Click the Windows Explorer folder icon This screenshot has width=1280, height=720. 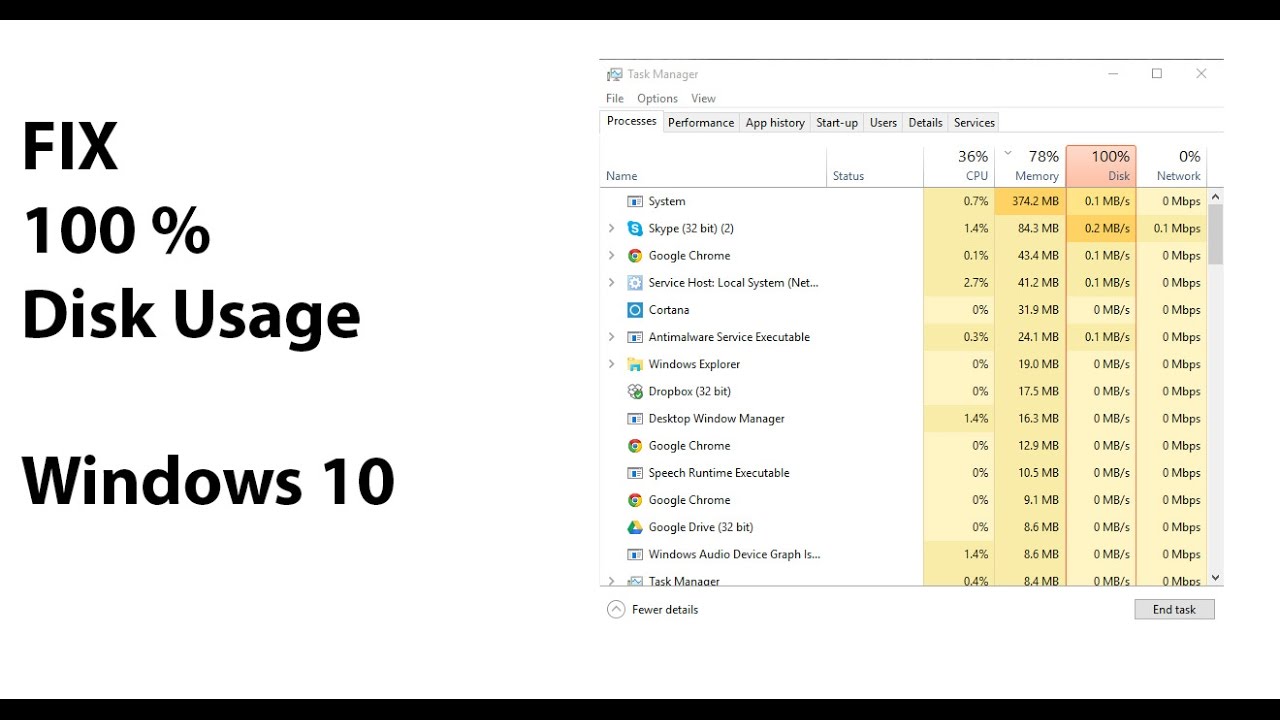[635, 365]
